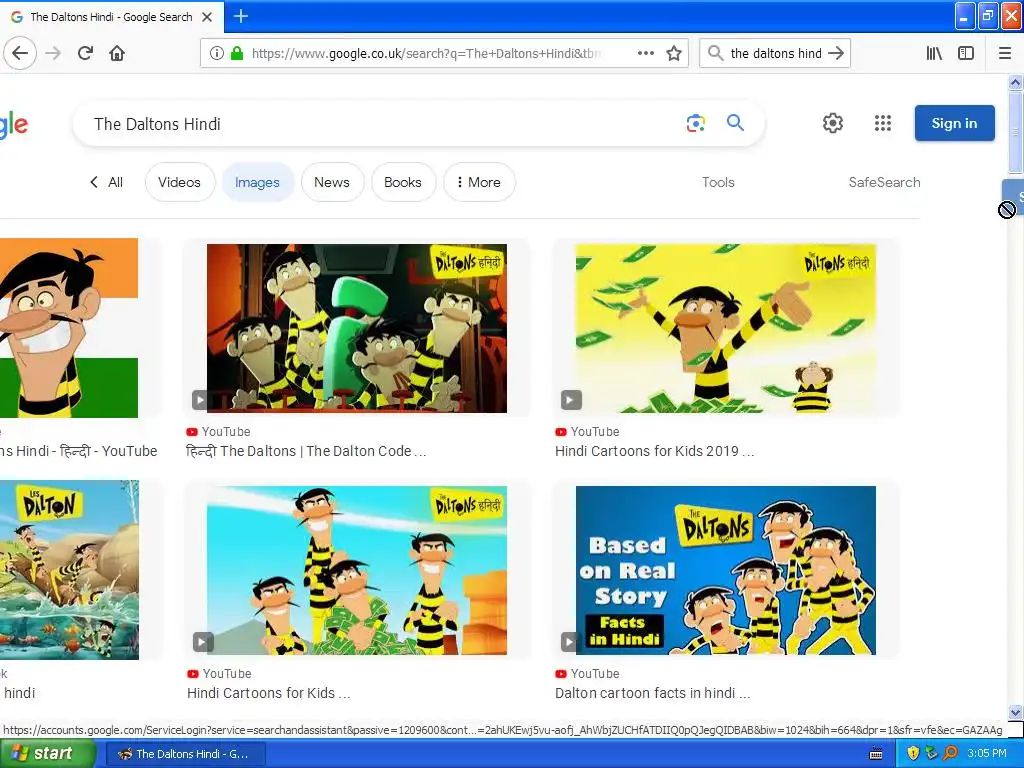Open the Les Dalton river image thumbnail

click(69, 569)
